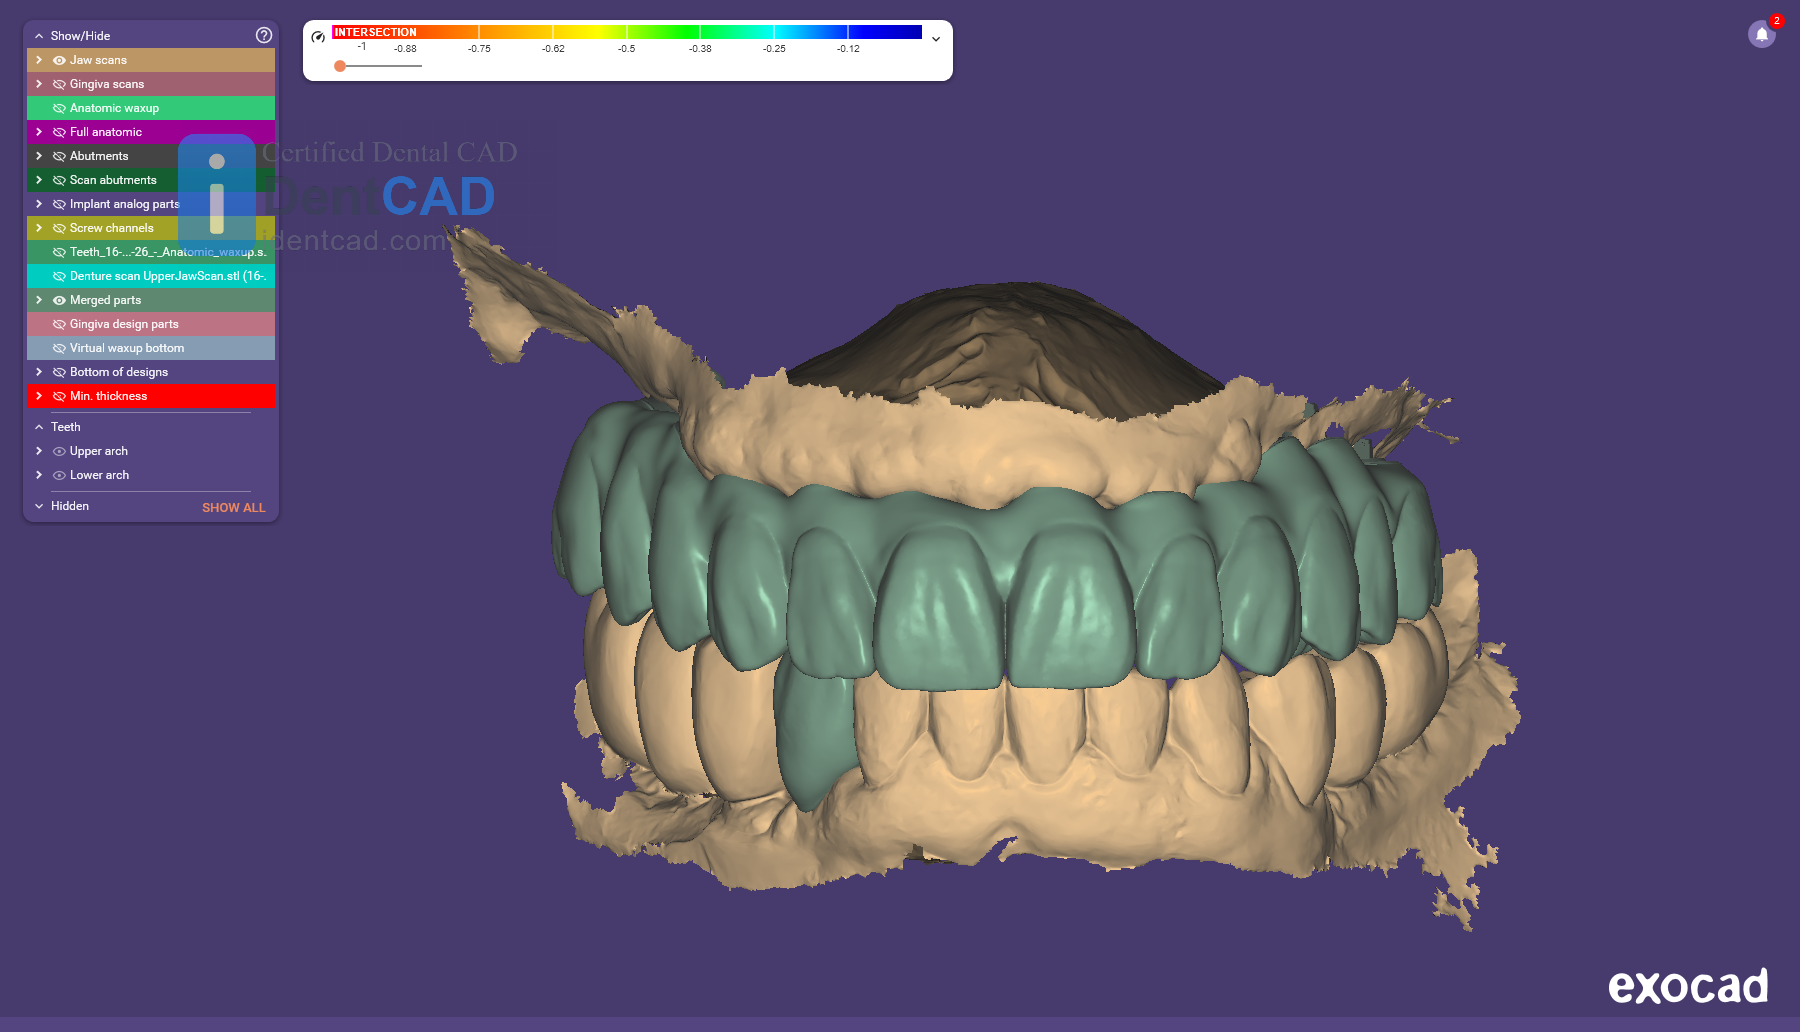Select the Virtual waxup bottom row

127,348
